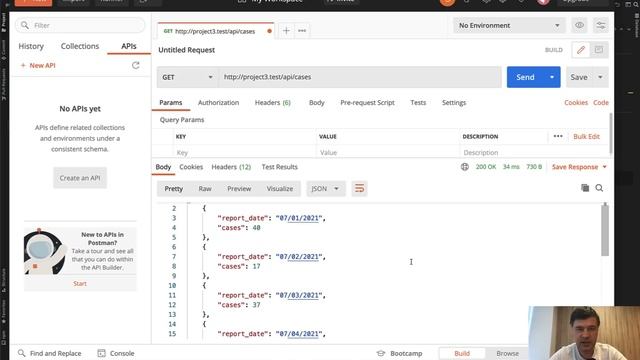Add a new request tab with plus

286,31
